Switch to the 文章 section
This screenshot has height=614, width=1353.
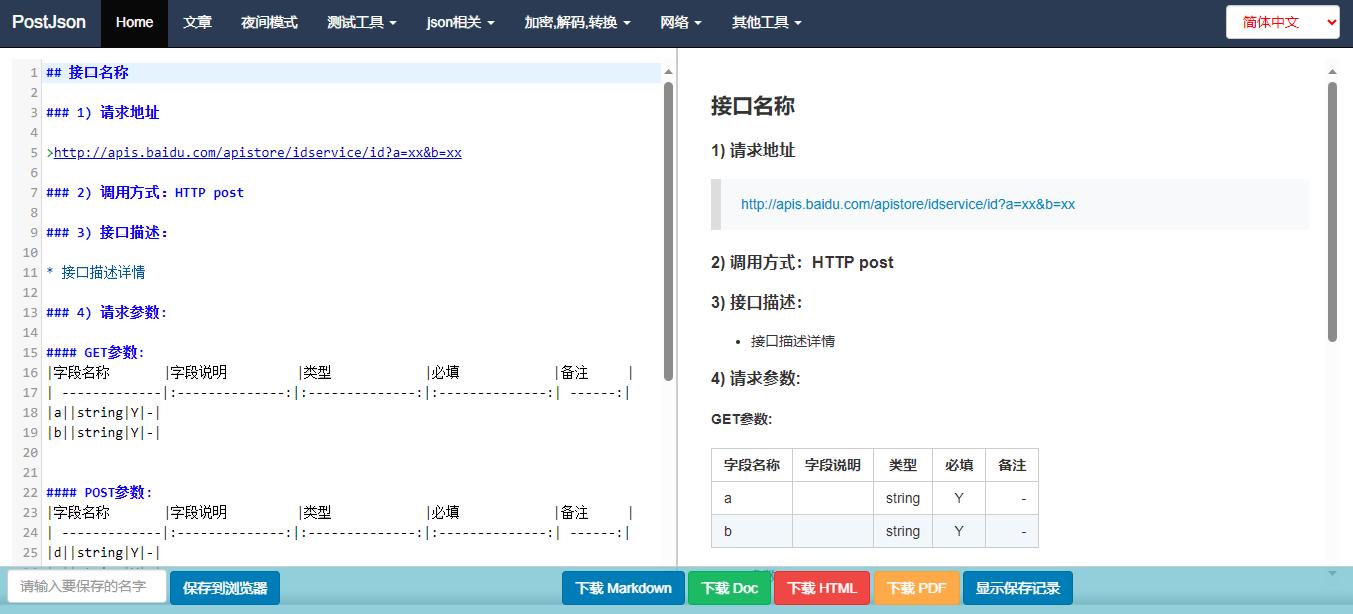pos(197,21)
